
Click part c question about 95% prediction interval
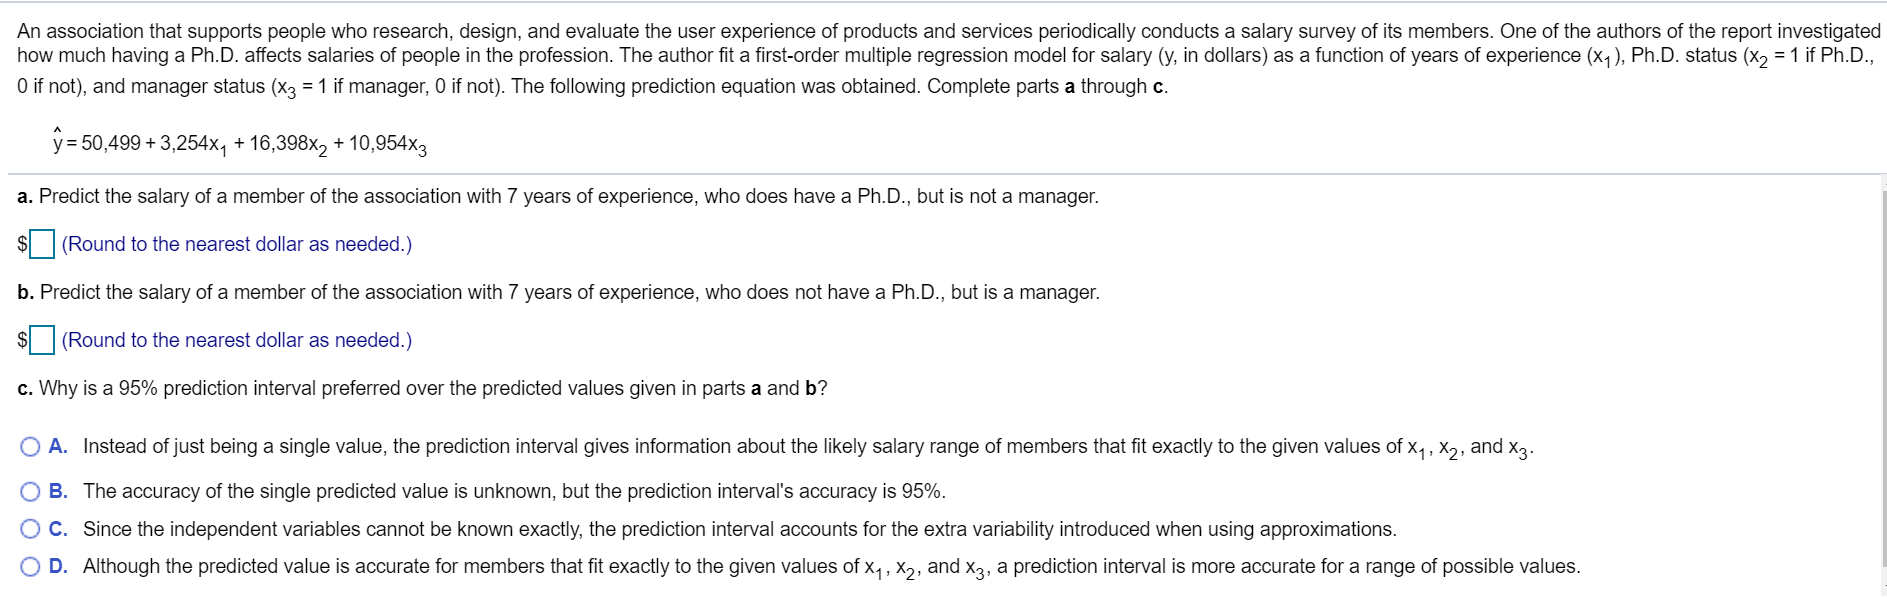pos(422,388)
